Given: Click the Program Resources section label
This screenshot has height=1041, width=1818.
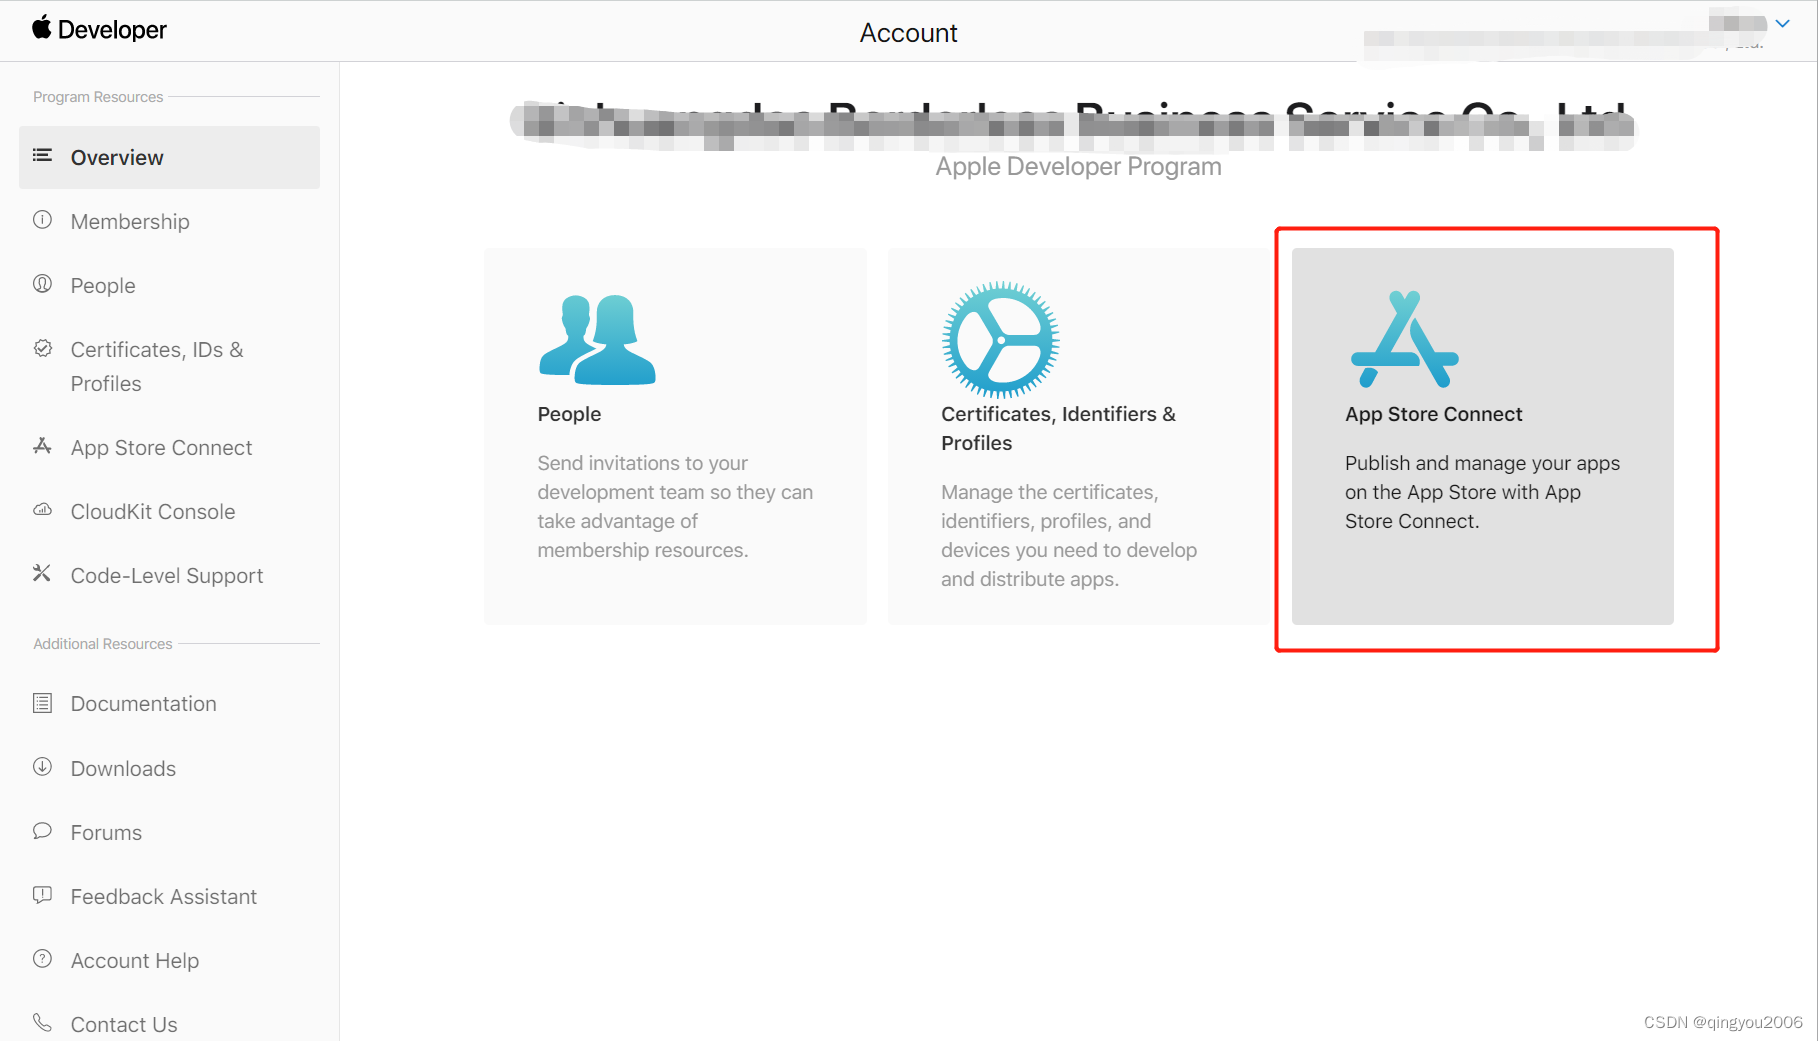Looking at the screenshot, I should click(x=98, y=97).
